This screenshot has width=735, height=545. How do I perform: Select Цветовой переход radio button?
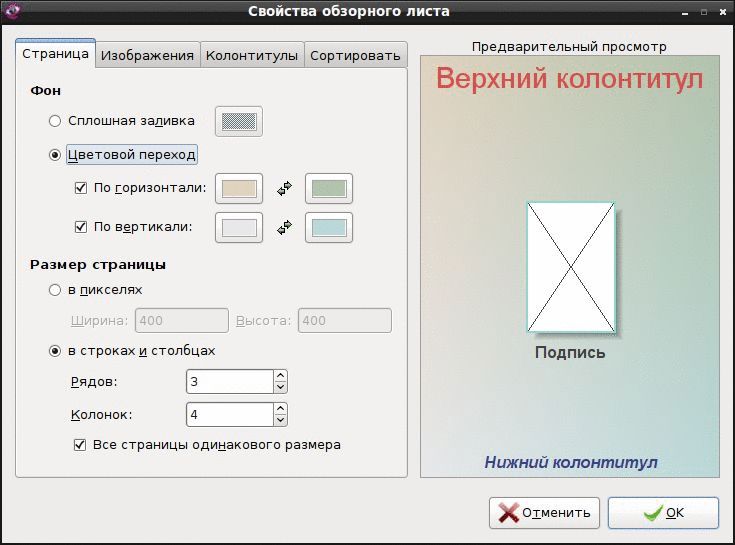pos(55,155)
